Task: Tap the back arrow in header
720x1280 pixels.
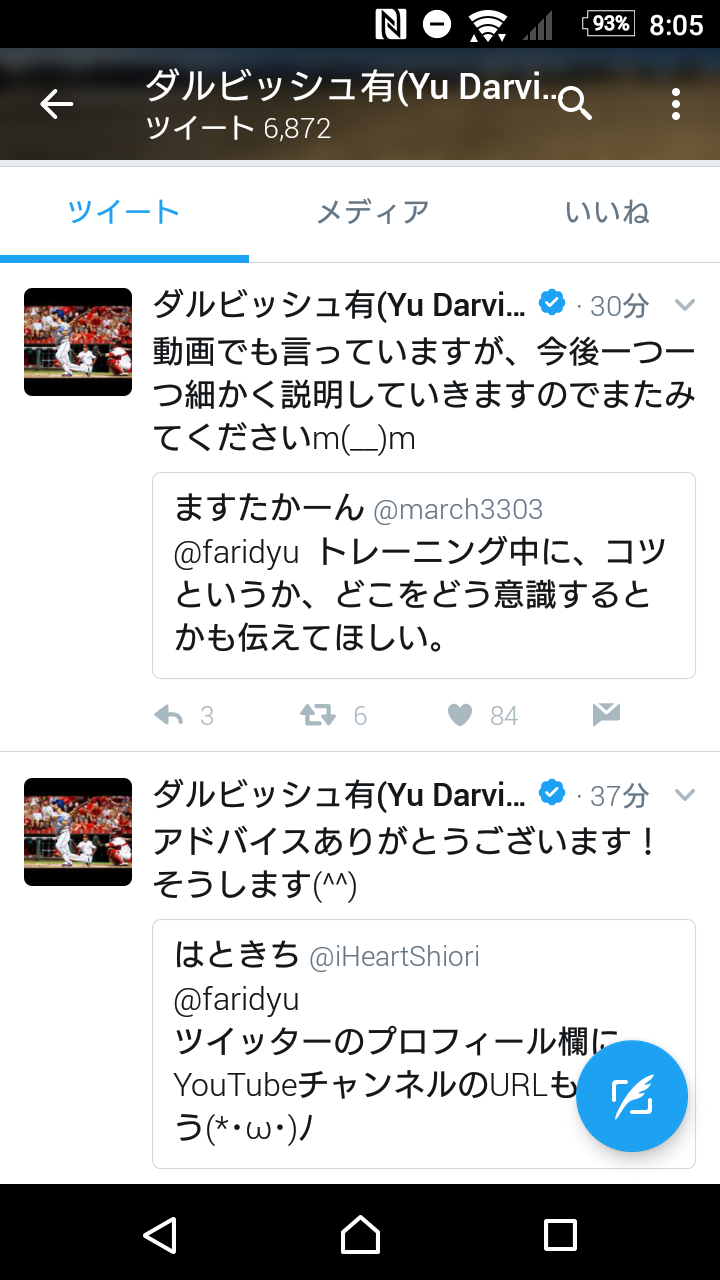Action: coord(57,104)
